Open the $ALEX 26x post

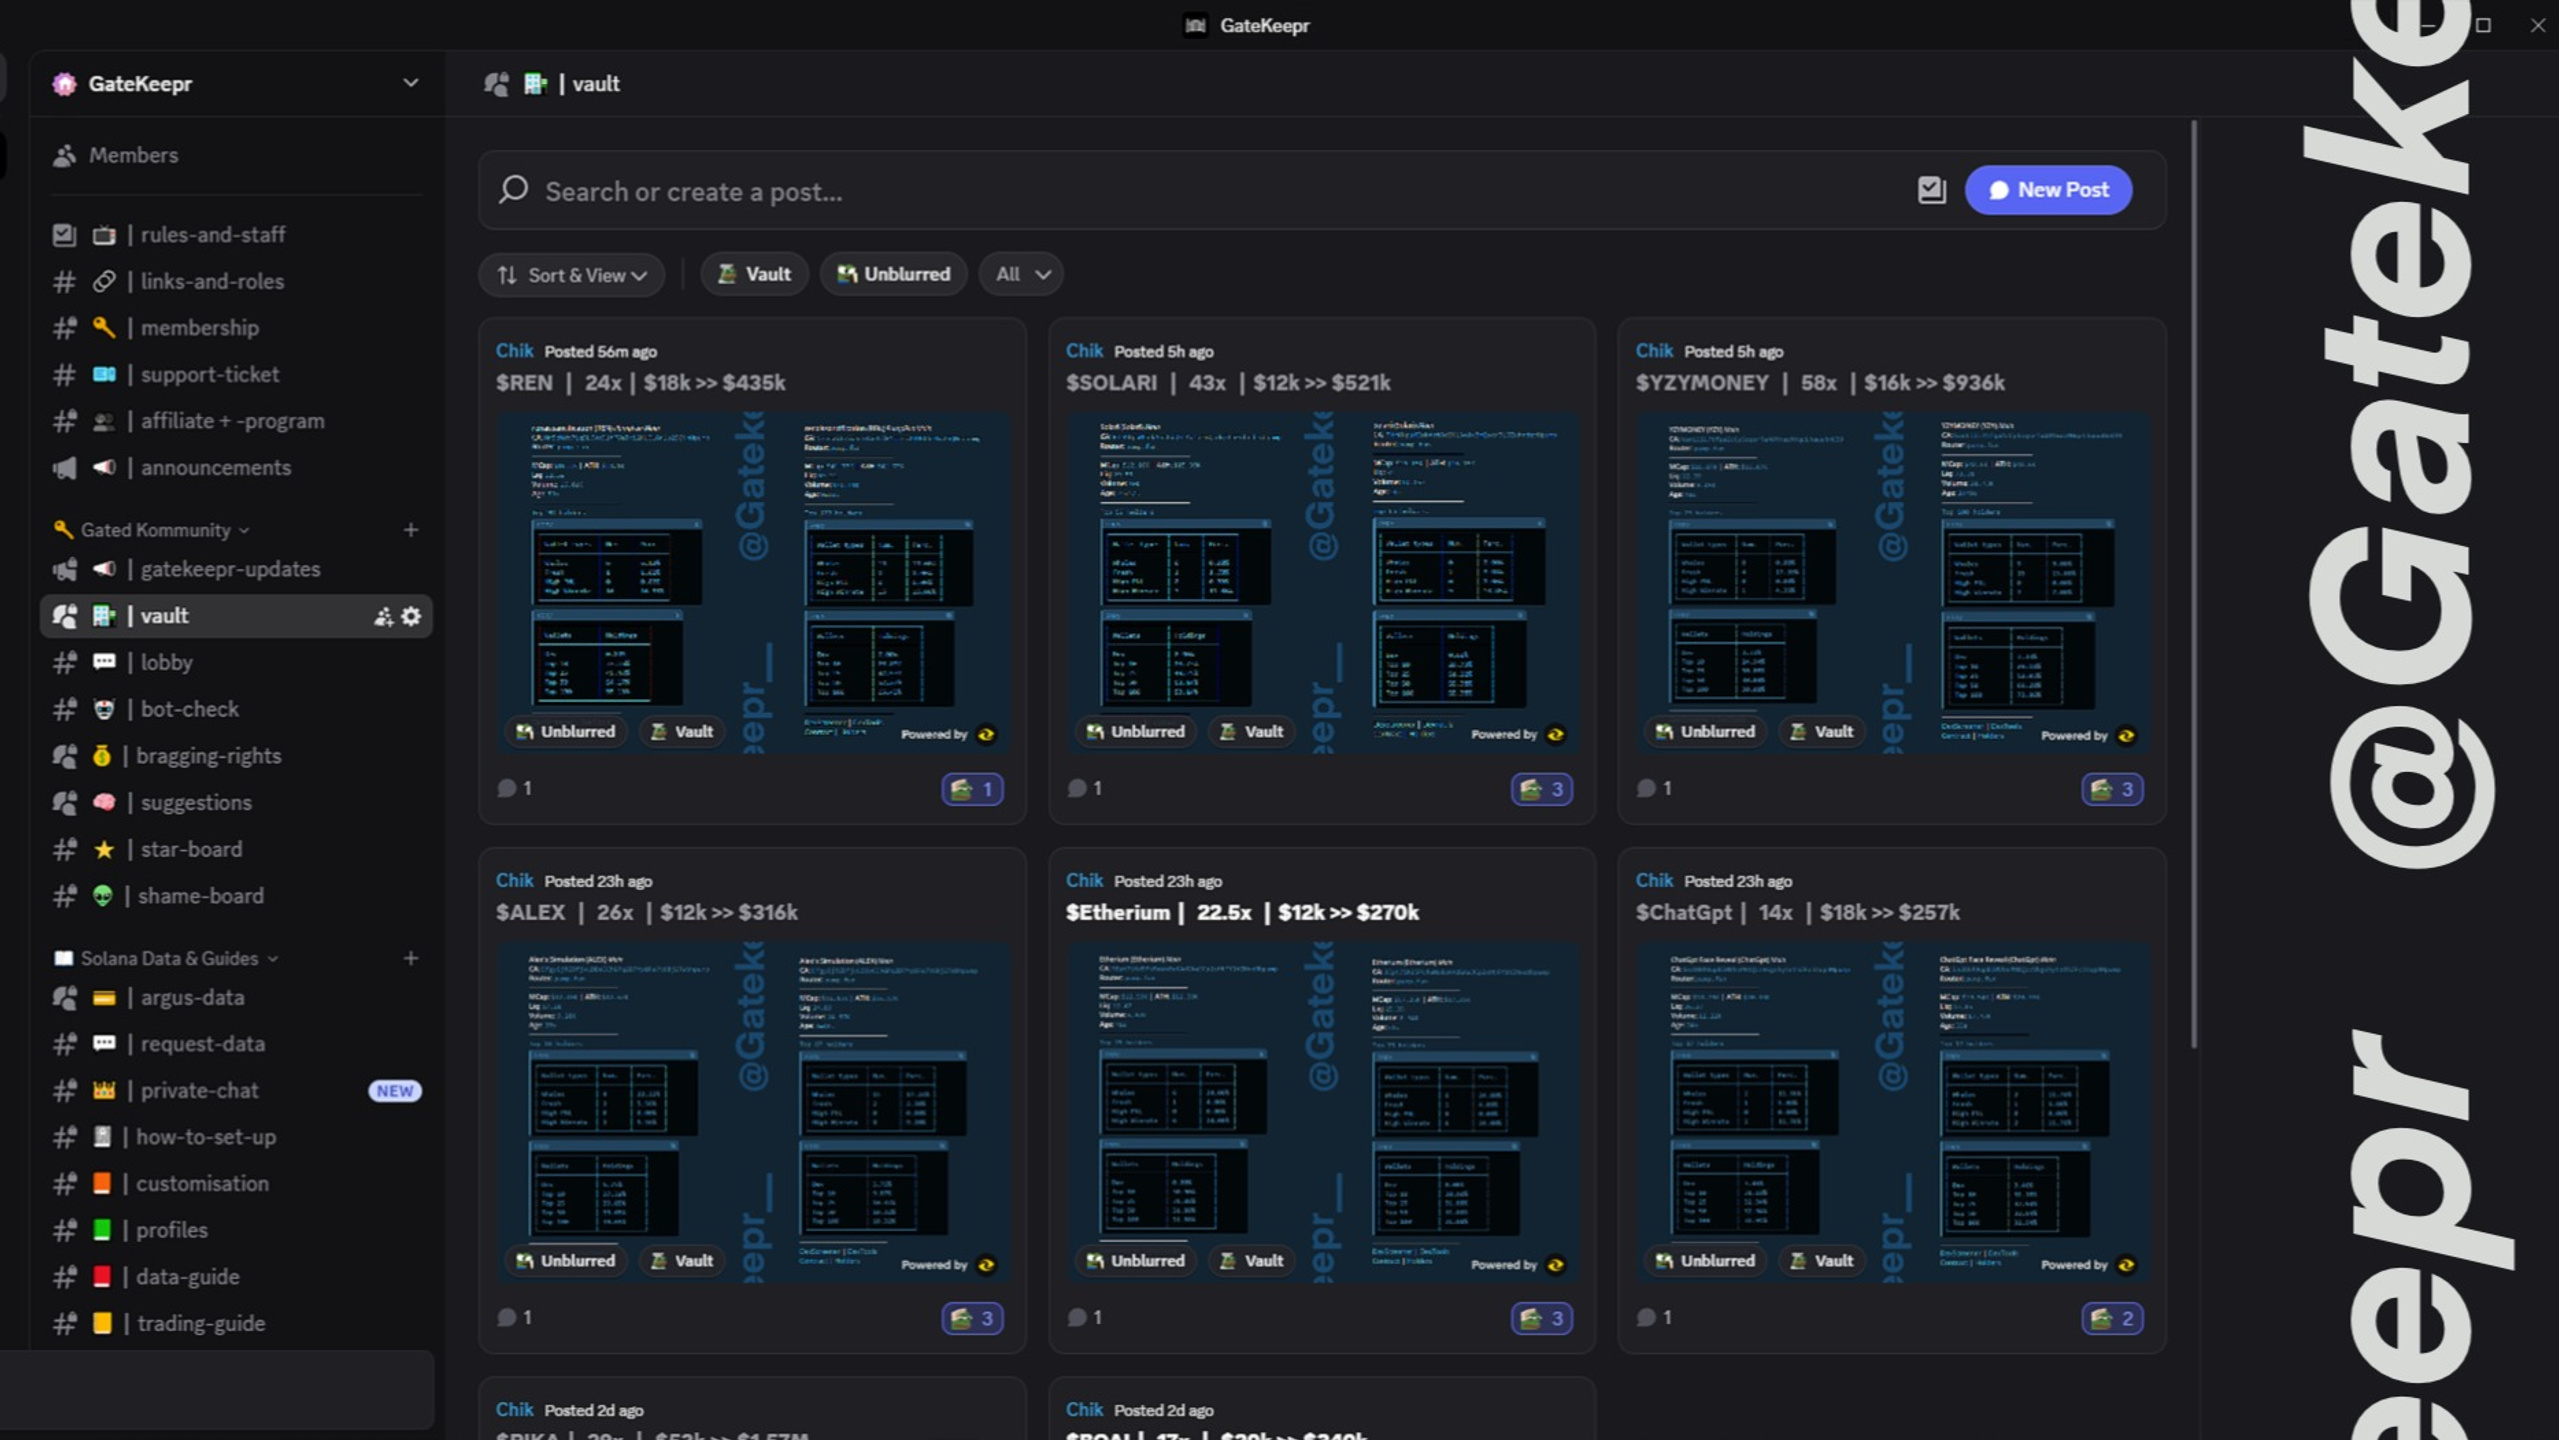click(x=646, y=913)
